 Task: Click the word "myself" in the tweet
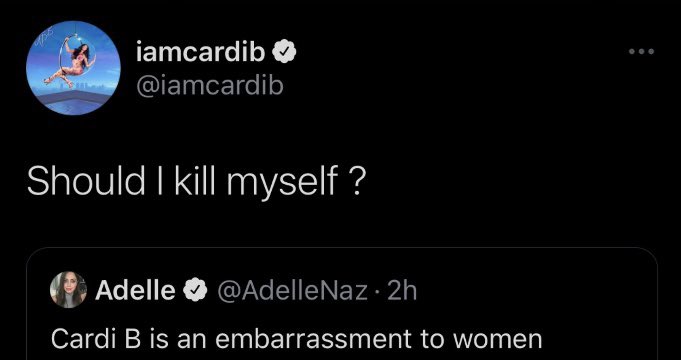[x=282, y=183]
